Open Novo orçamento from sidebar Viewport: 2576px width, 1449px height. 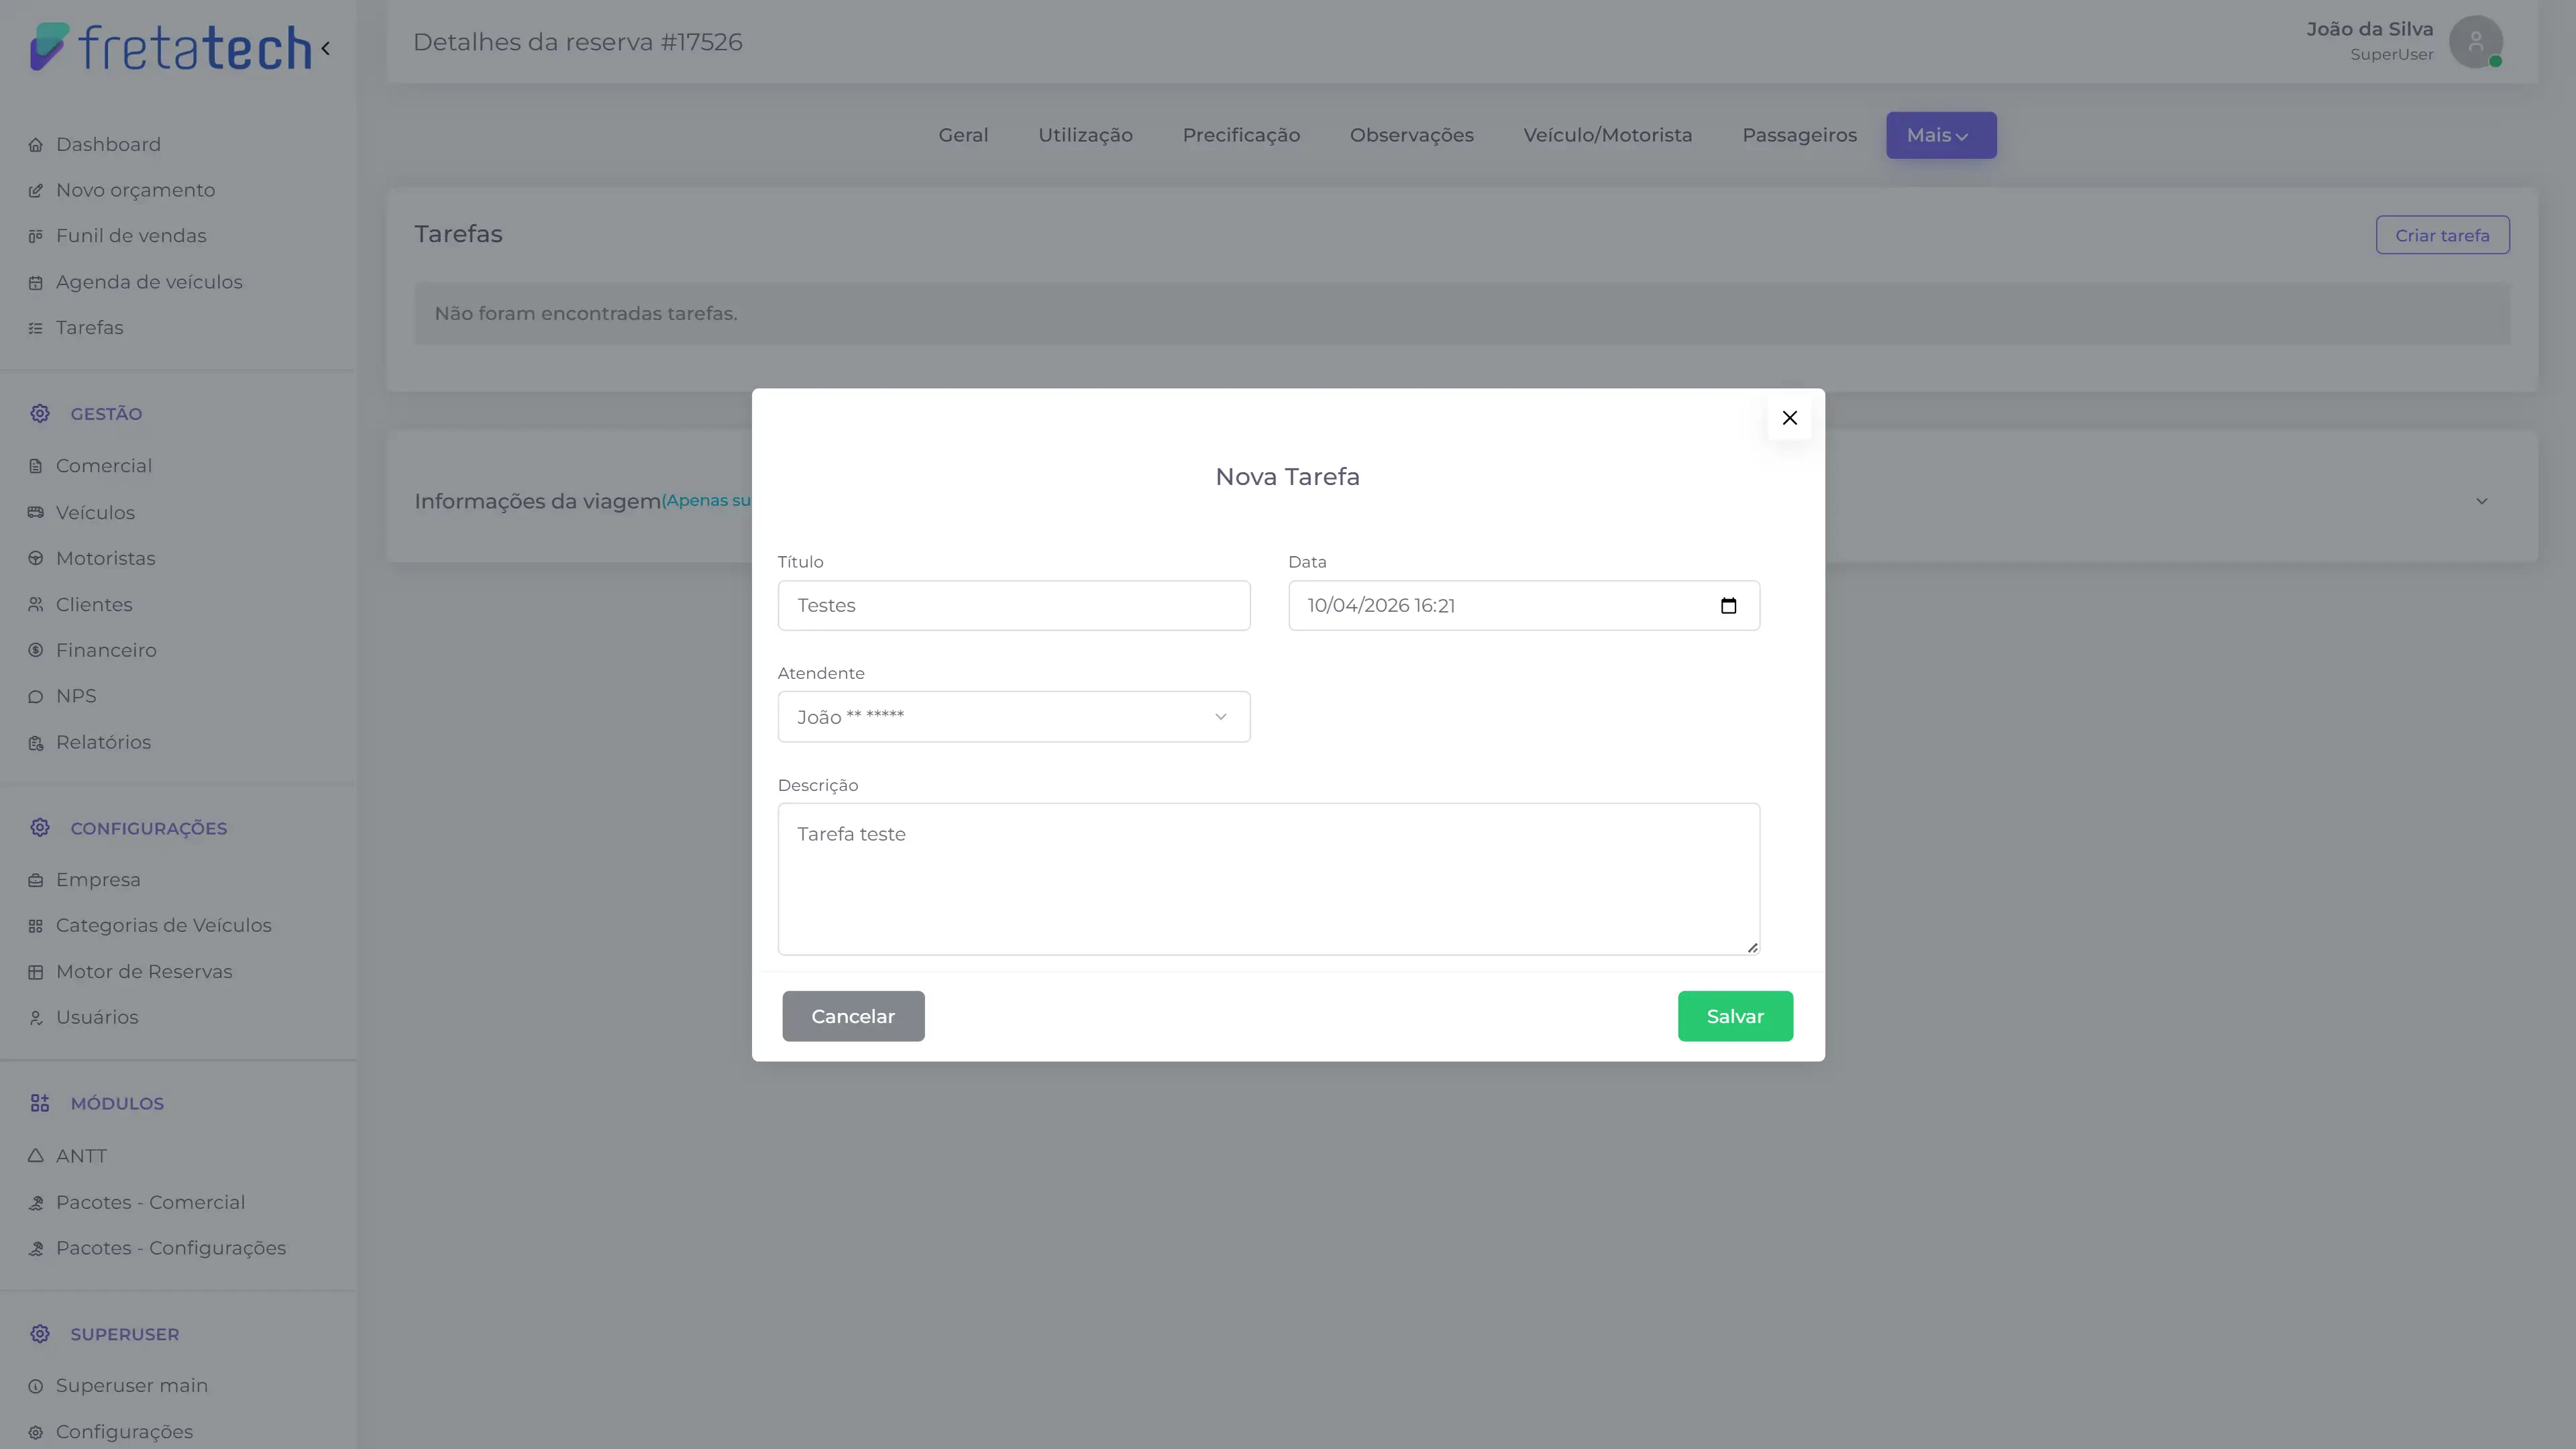coord(136,190)
